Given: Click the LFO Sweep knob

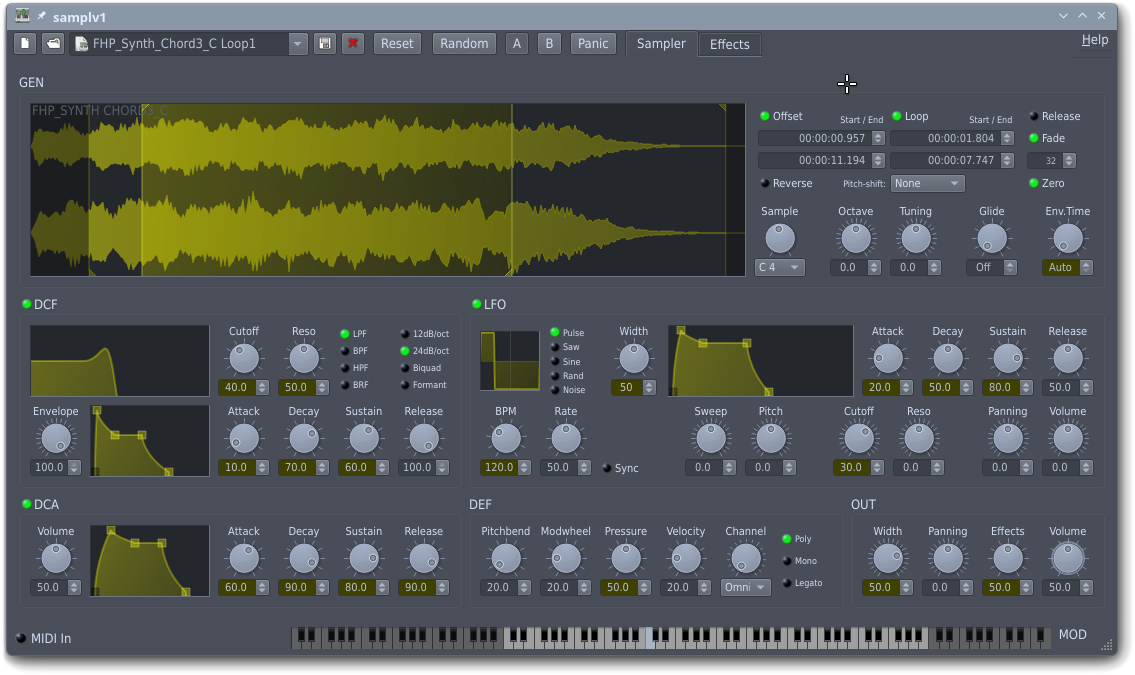Looking at the screenshot, I should pos(711,438).
